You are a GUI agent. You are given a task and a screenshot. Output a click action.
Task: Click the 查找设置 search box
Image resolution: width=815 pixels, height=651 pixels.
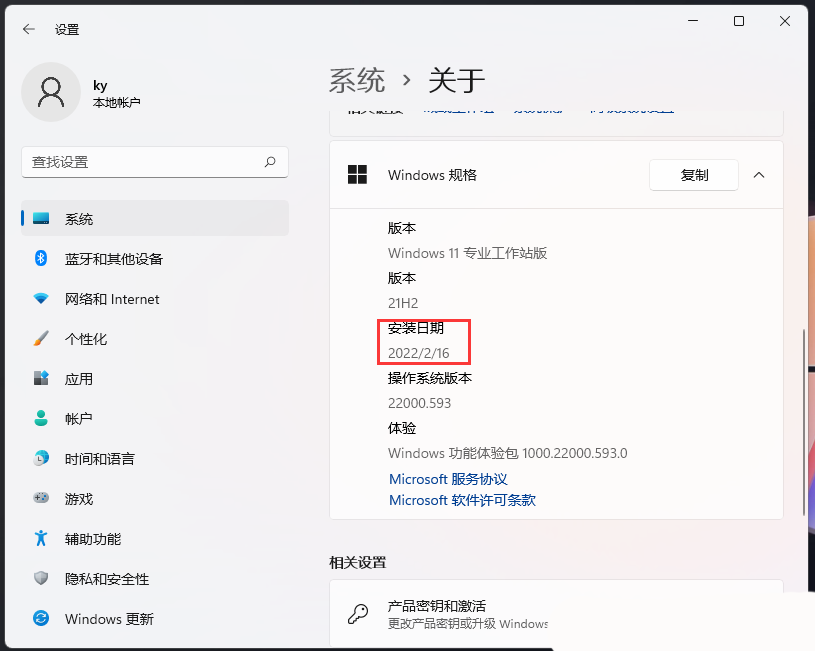pyautogui.click(x=155, y=162)
